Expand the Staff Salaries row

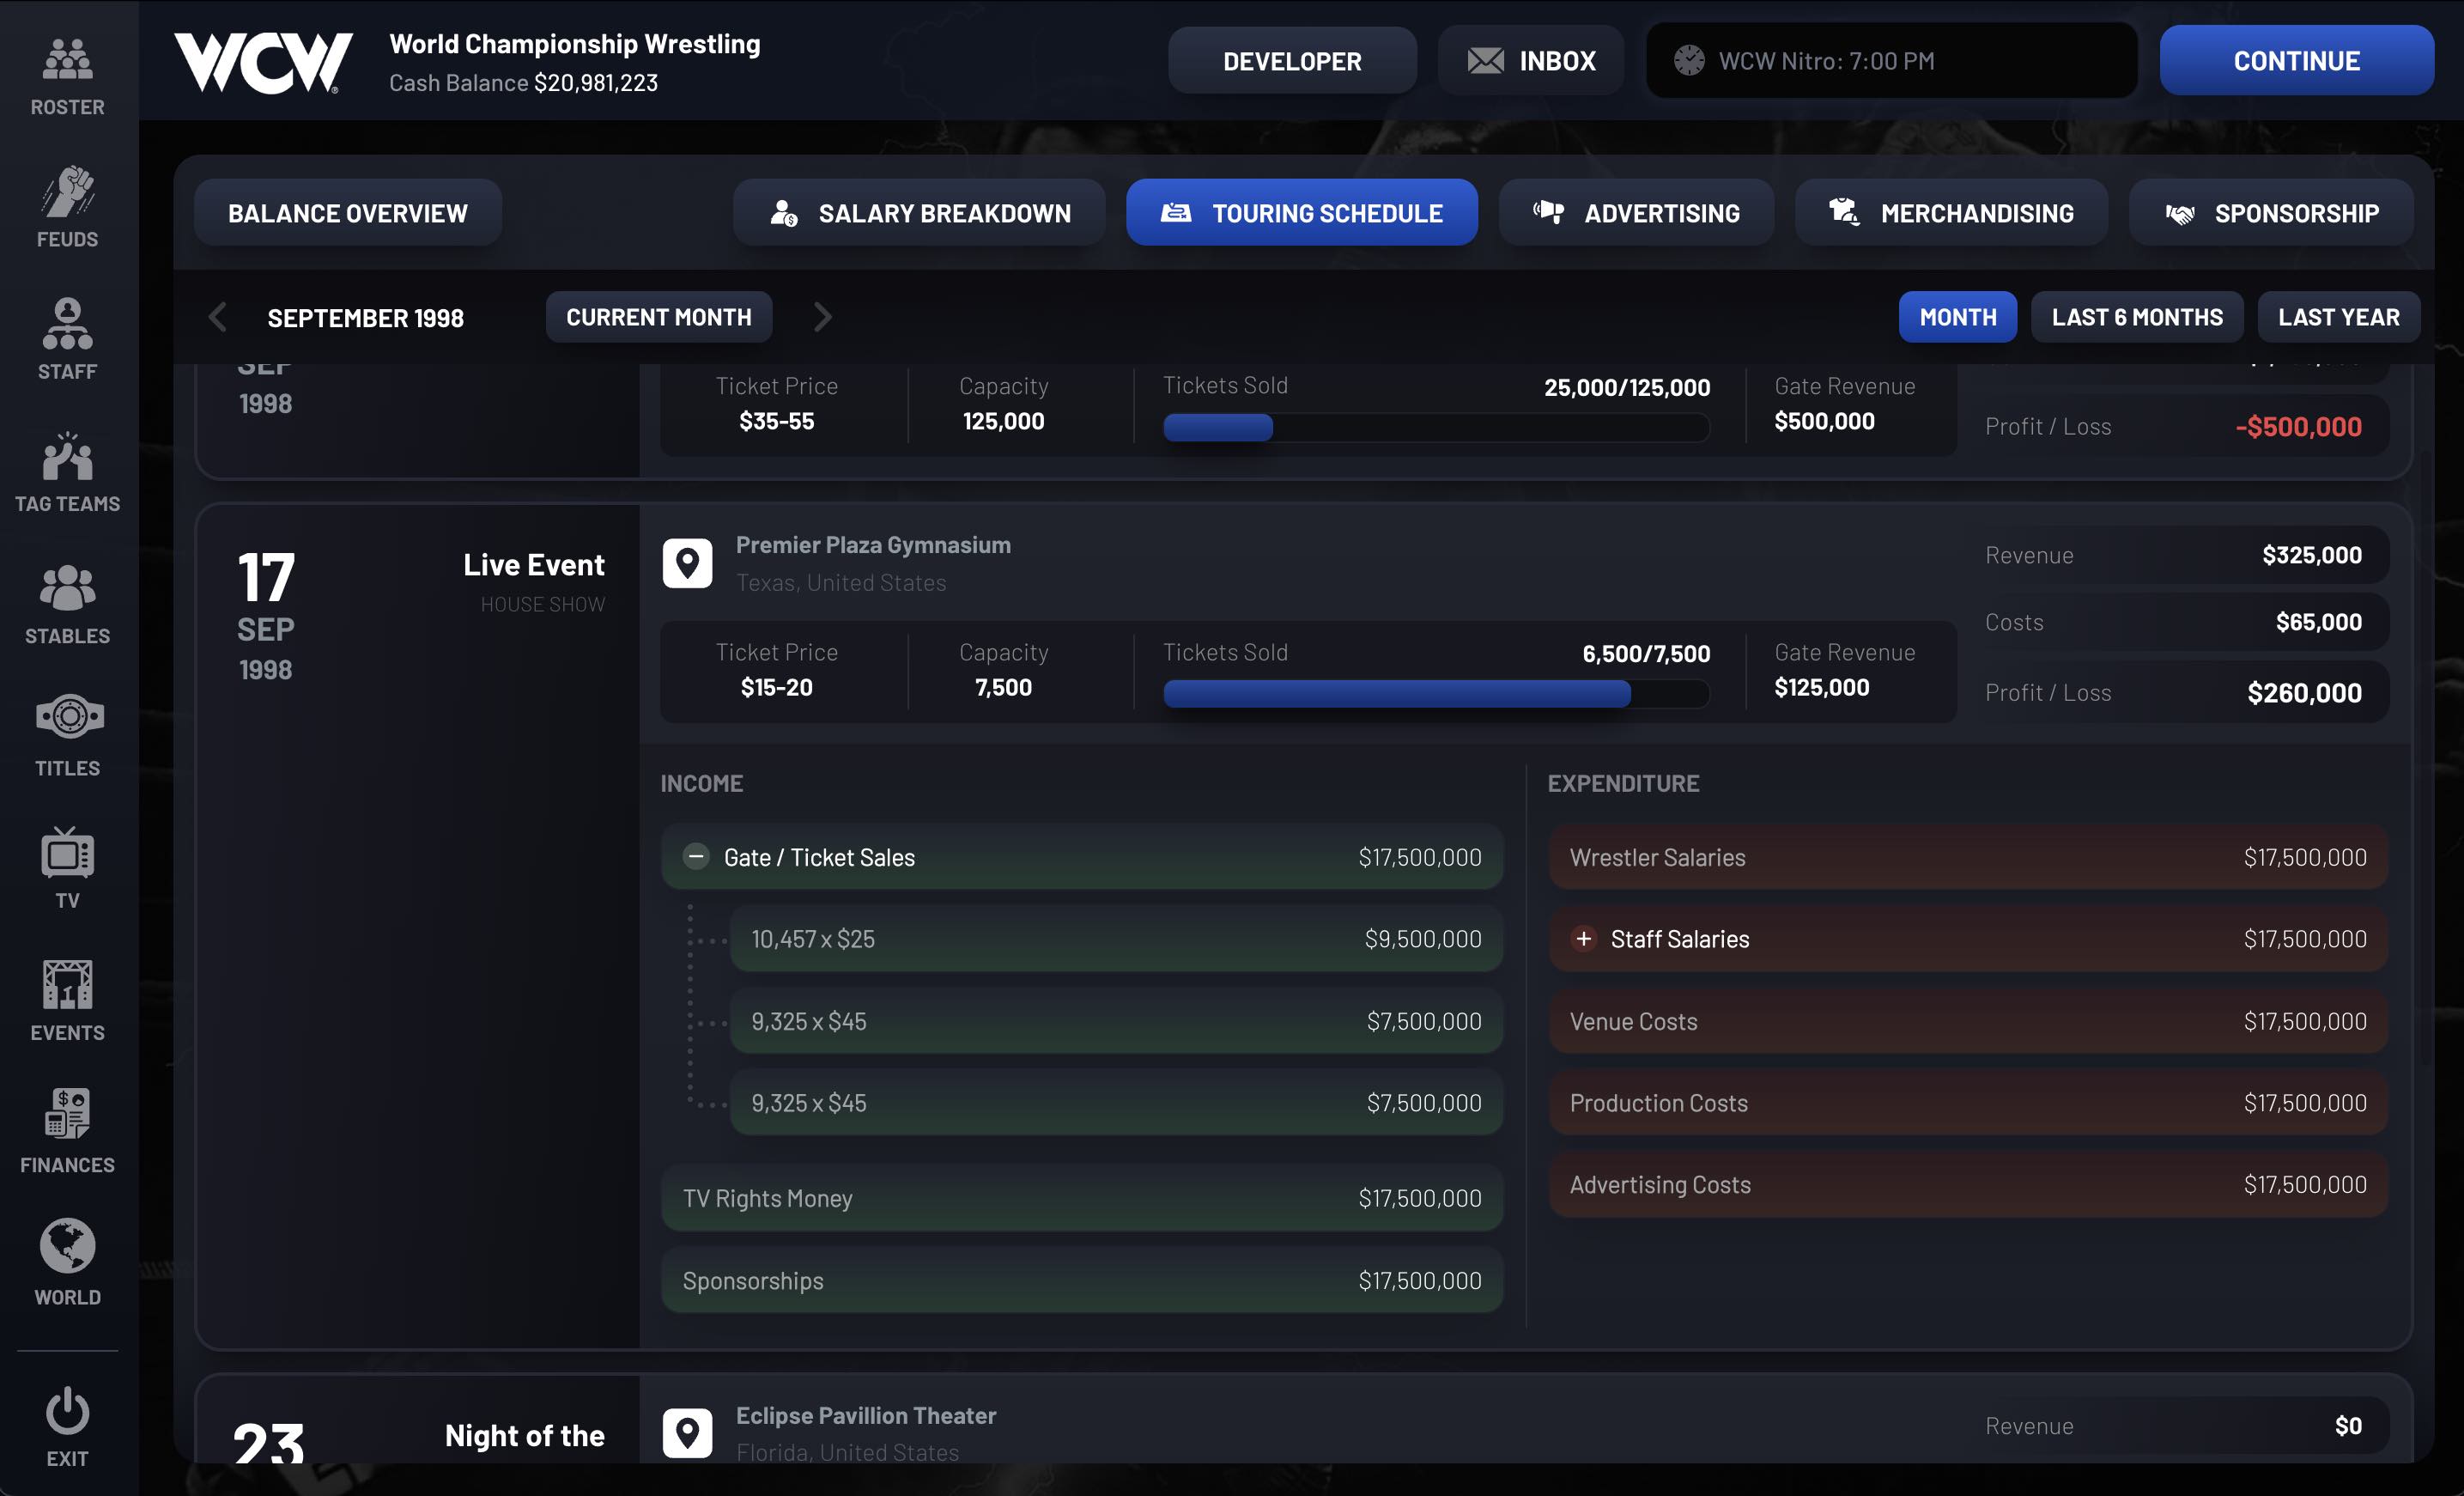pos(1583,939)
